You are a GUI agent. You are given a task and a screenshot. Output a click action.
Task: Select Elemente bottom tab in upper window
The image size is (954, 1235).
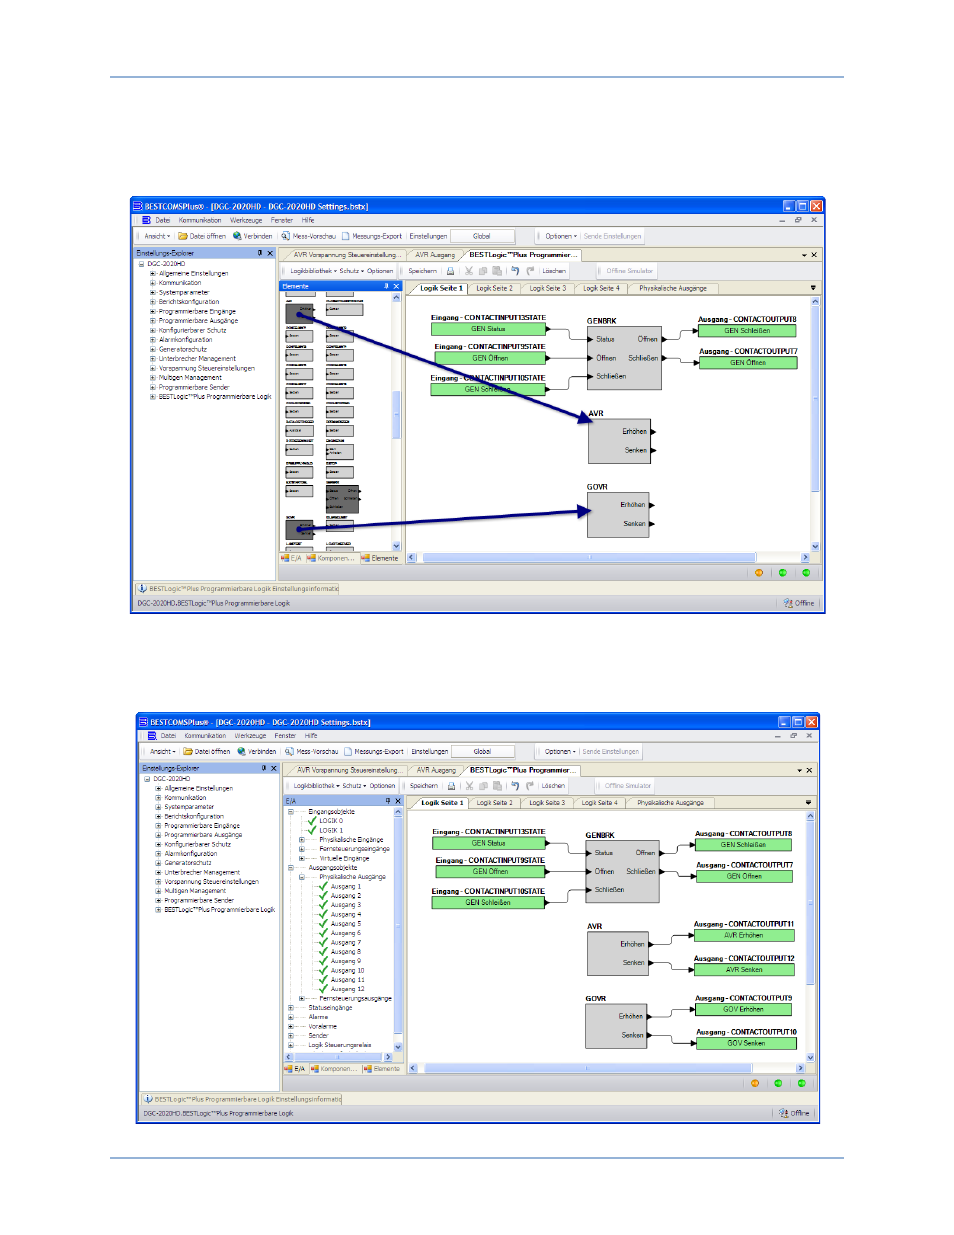click(381, 558)
